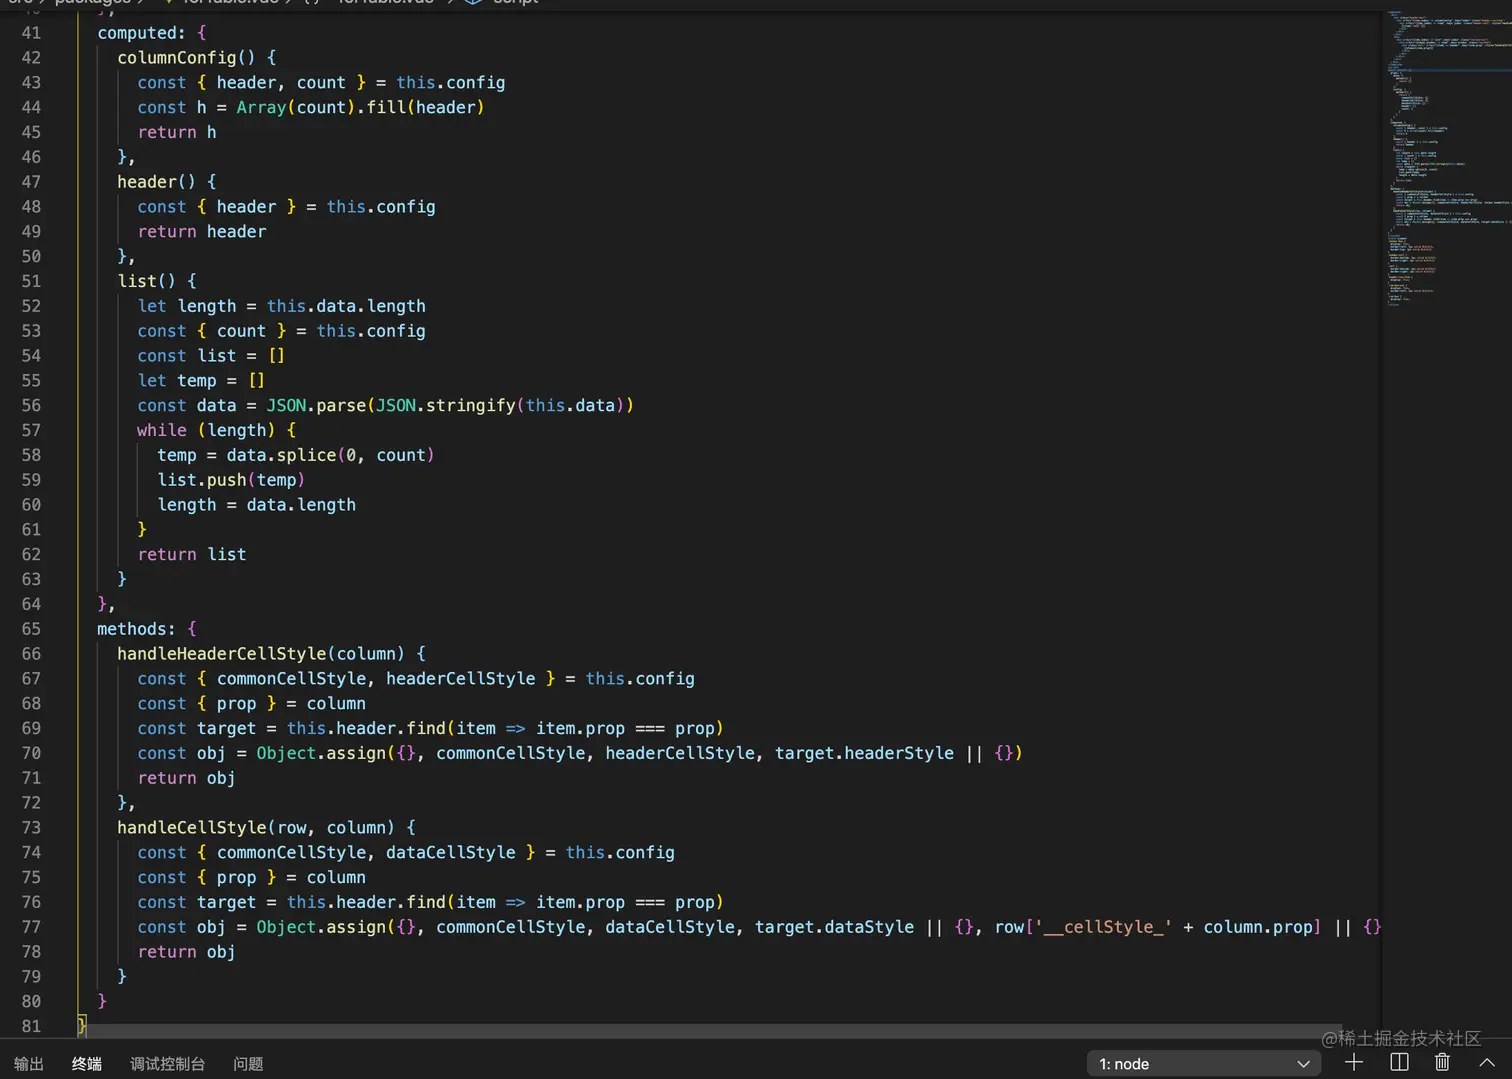
Task: Select line number 65 in the gutter
Action: 31,629
